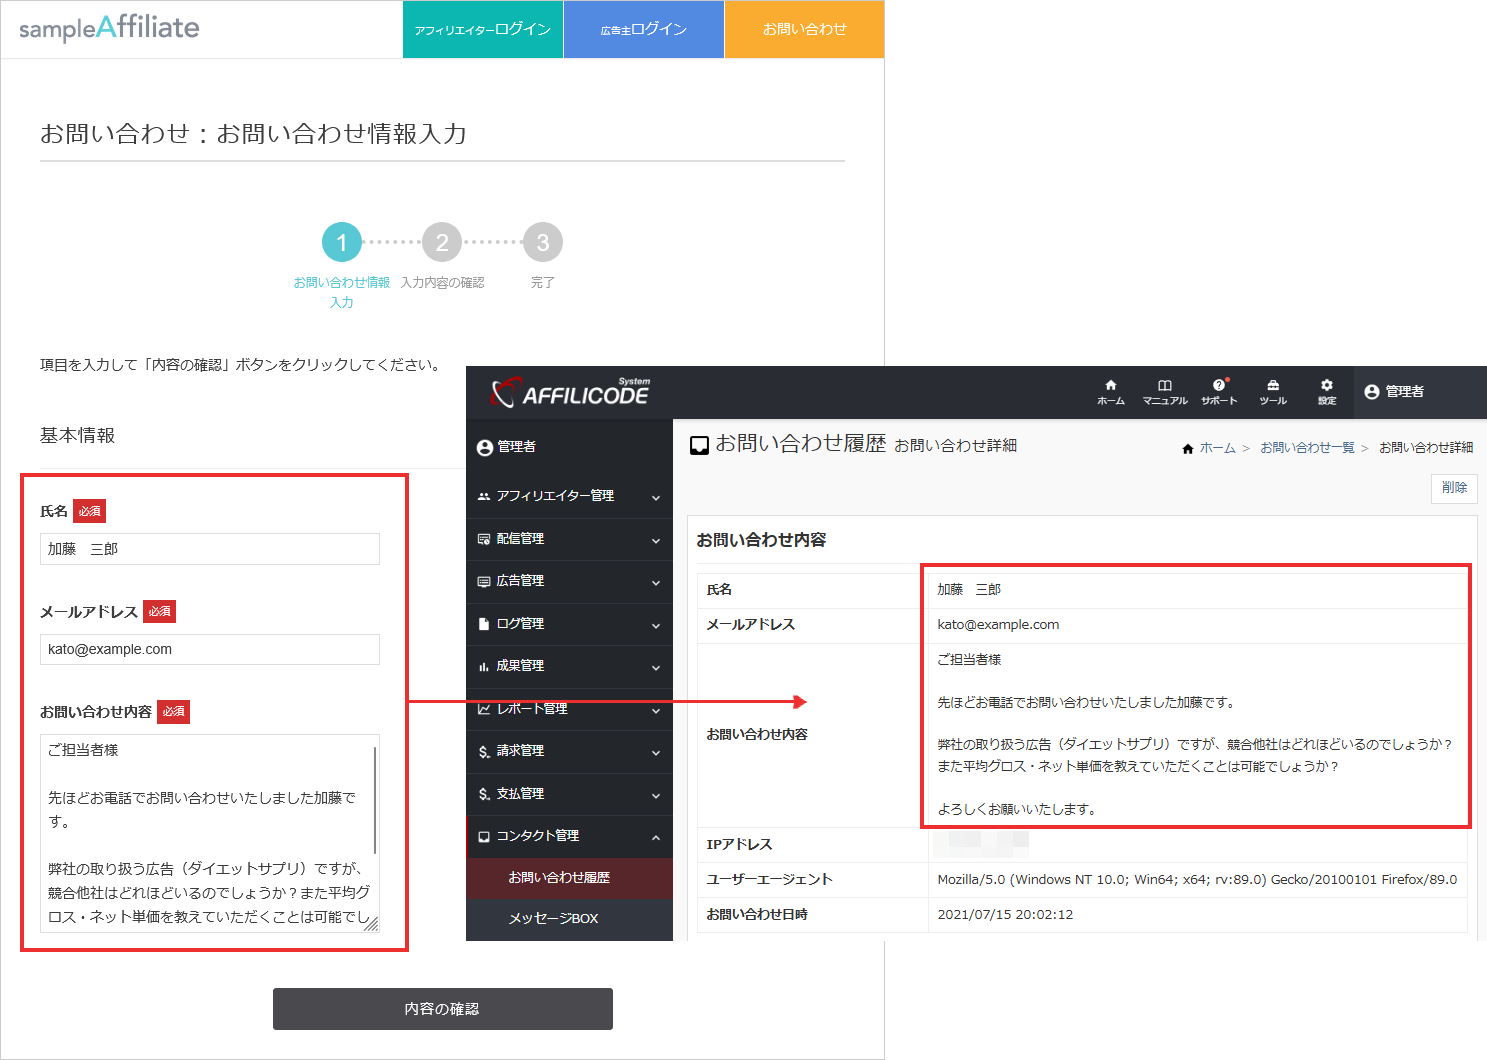This screenshot has height=1060, width=1487.
Task: Open the 設定 gear icon
Action: 1326,390
